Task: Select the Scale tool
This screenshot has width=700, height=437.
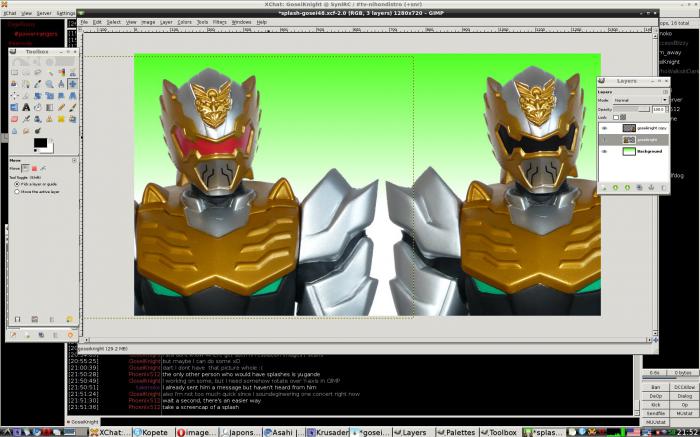Action: click(50, 96)
